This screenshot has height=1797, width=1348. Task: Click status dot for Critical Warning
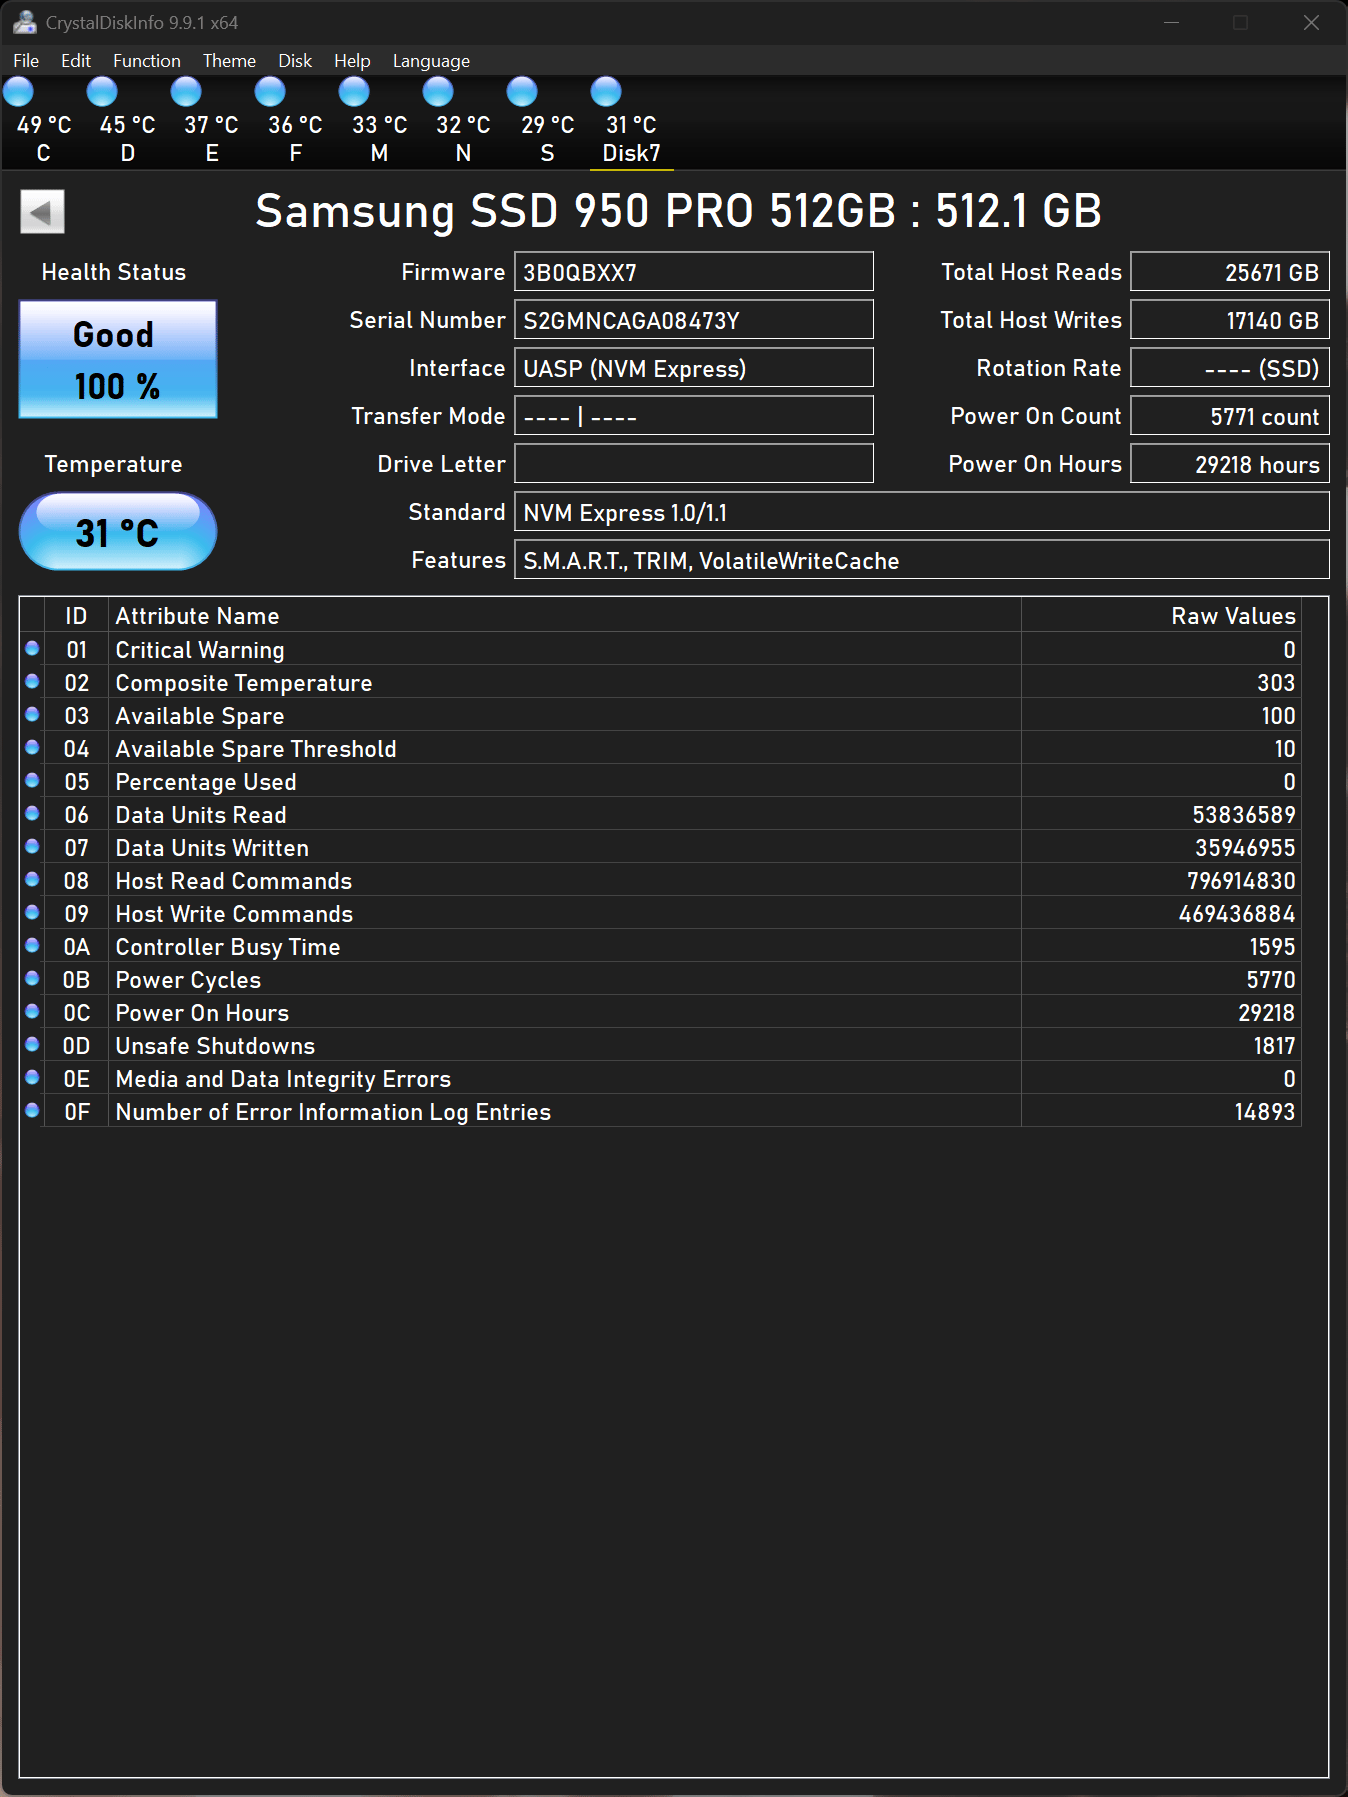tap(32, 648)
